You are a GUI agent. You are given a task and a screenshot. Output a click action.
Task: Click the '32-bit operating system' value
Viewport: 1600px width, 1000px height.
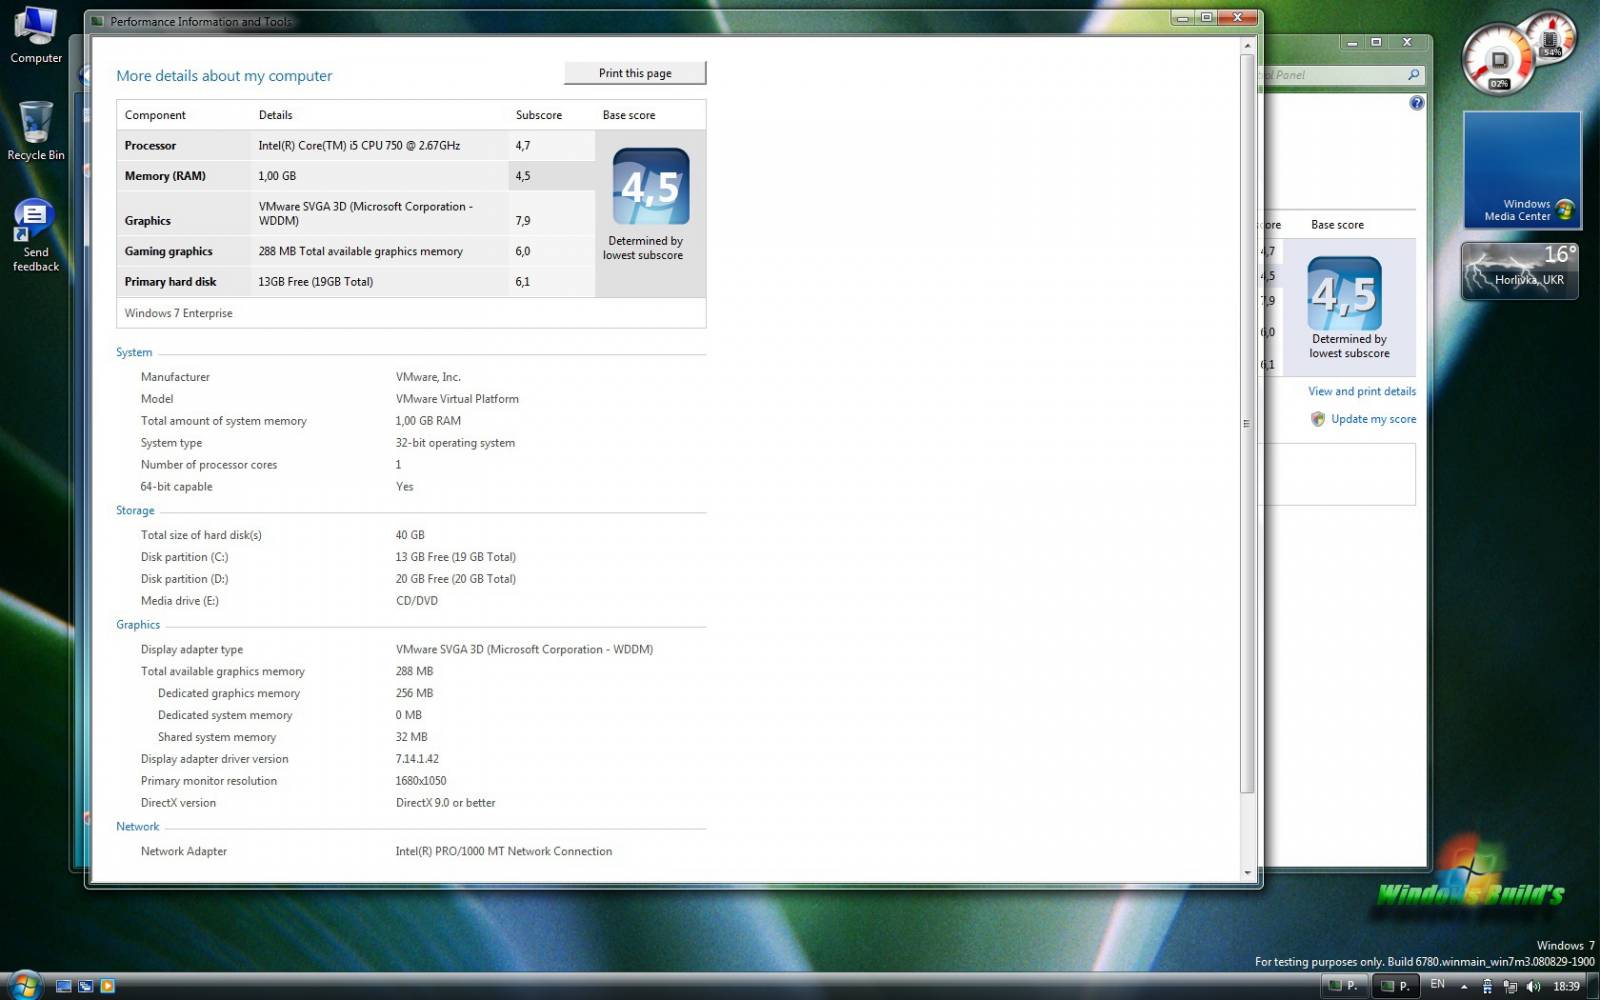point(455,443)
